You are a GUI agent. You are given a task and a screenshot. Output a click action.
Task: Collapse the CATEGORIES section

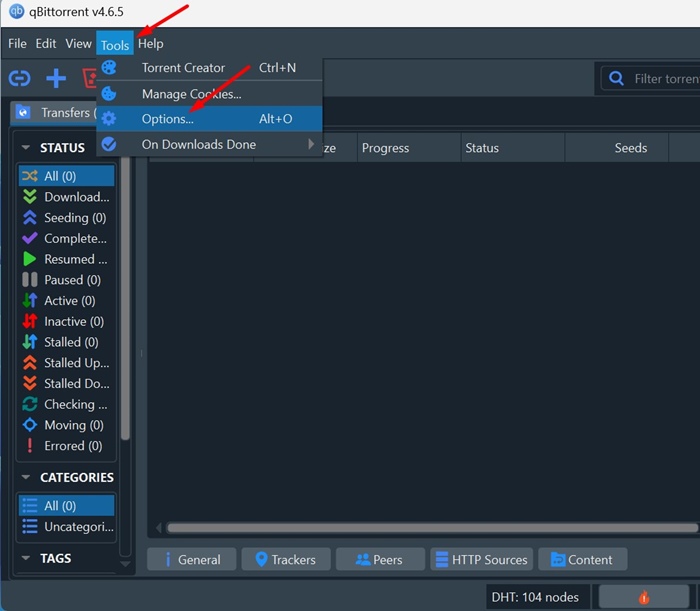[x=26, y=477]
